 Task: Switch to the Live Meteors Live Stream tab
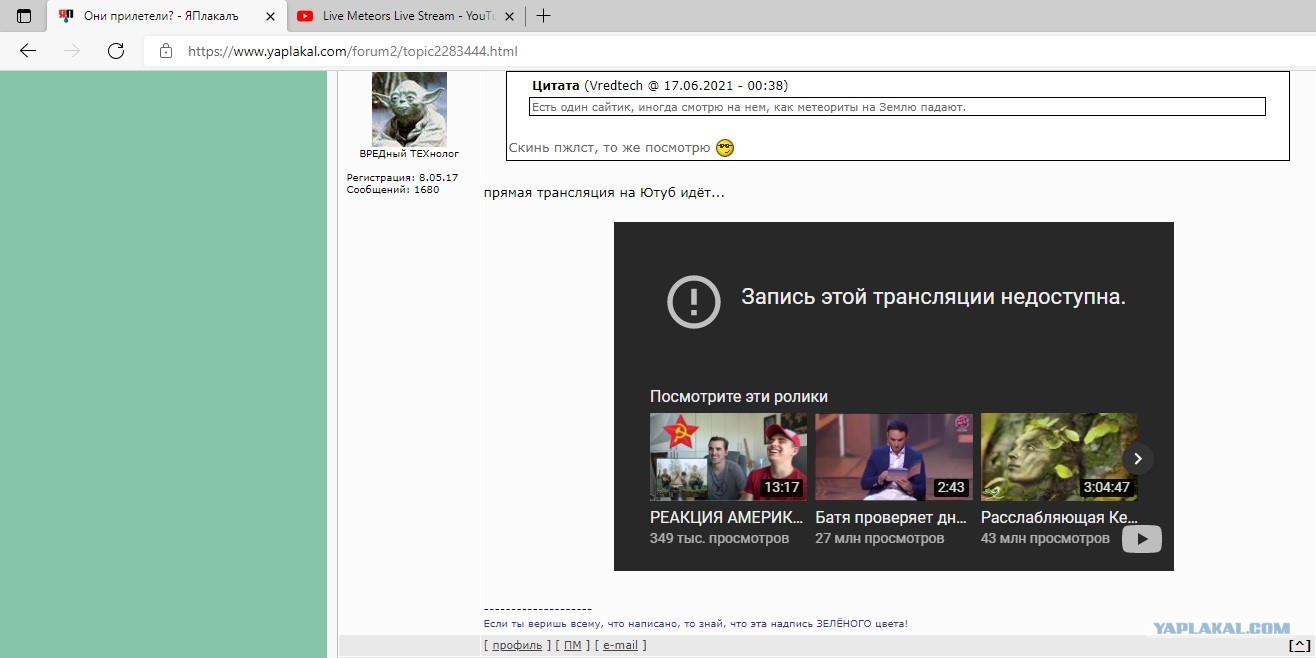(404, 16)
